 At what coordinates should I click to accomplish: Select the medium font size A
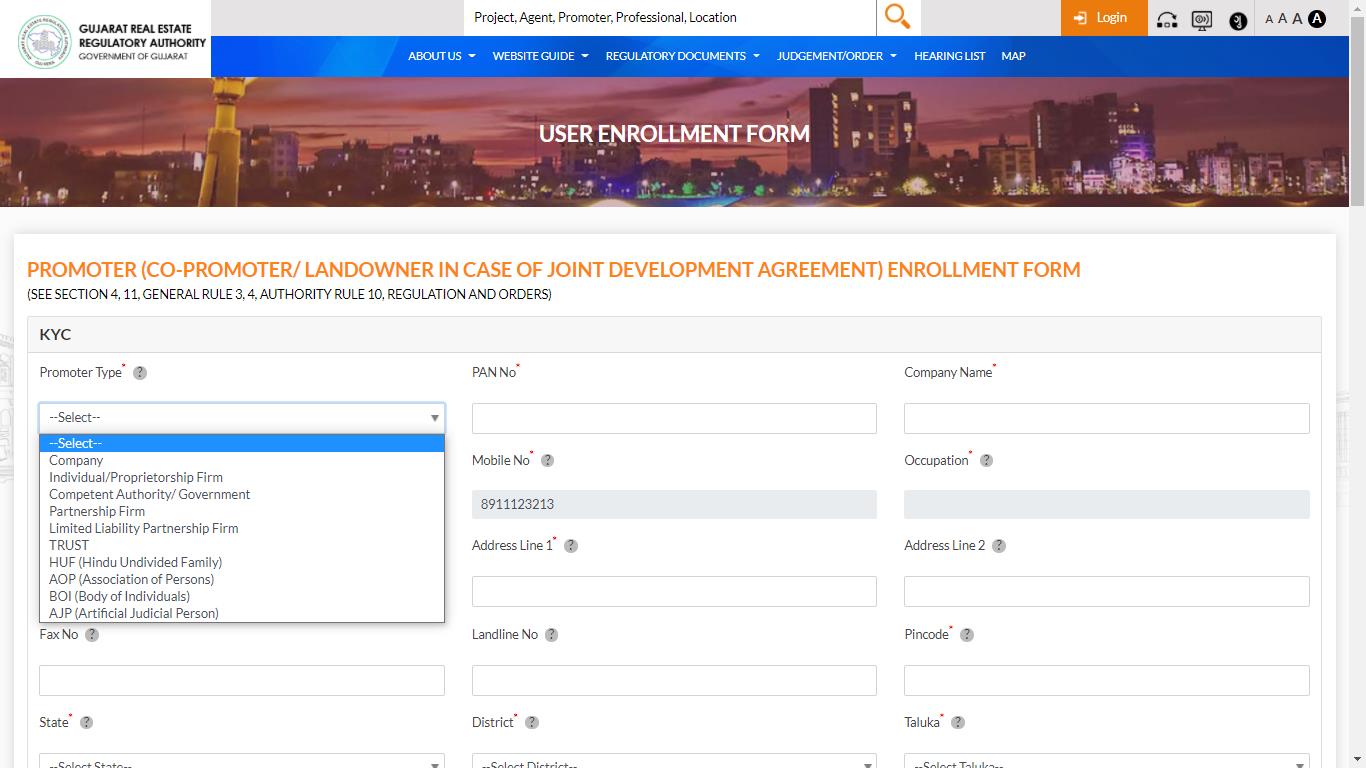pyautogui.click(x=1282, y=19)
